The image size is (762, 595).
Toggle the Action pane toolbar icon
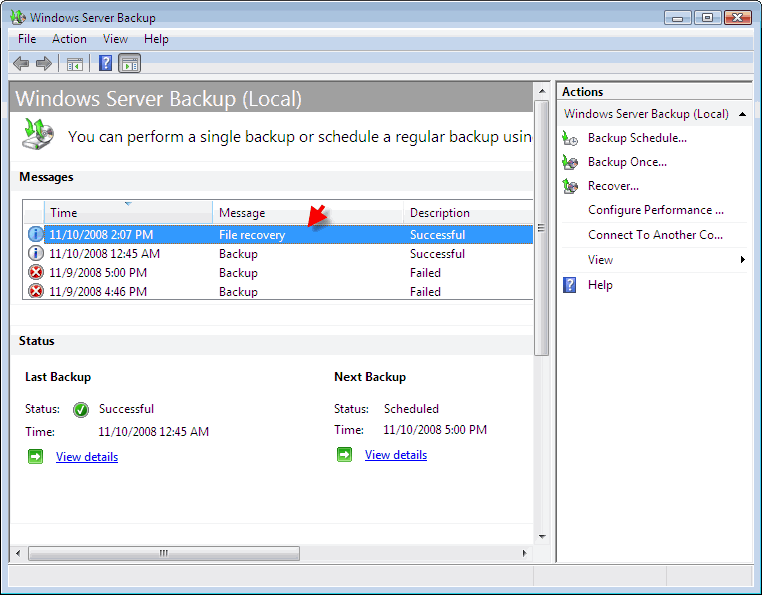click(x=130, y=63)
